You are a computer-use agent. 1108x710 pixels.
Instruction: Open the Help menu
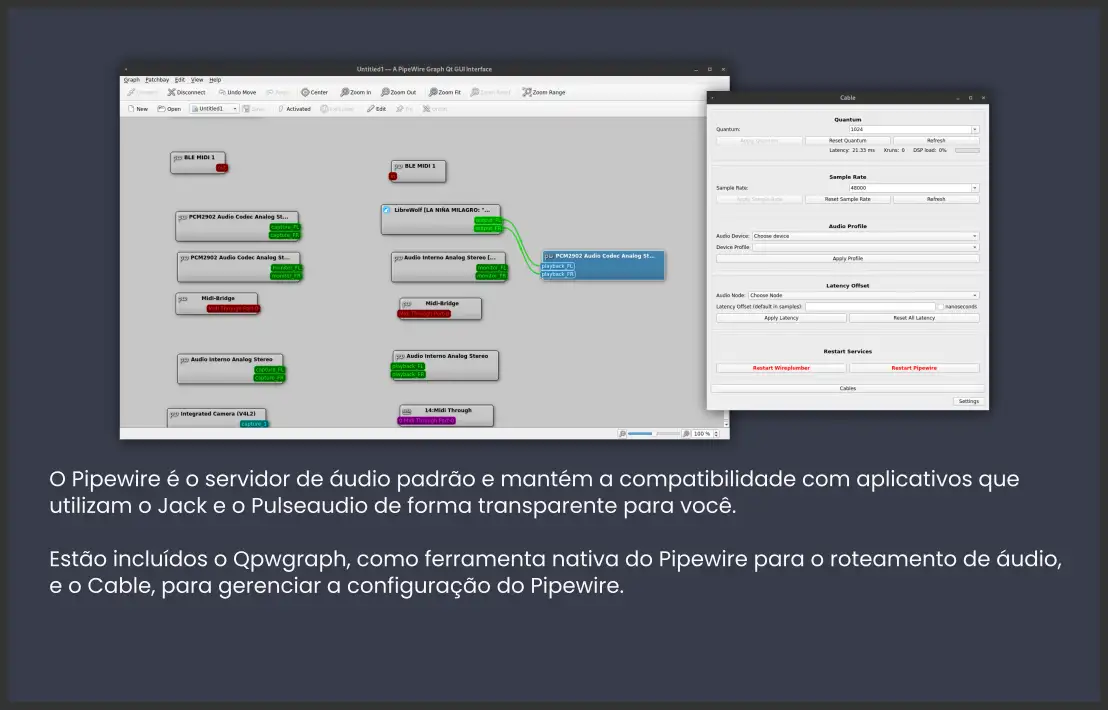point(215,80)
